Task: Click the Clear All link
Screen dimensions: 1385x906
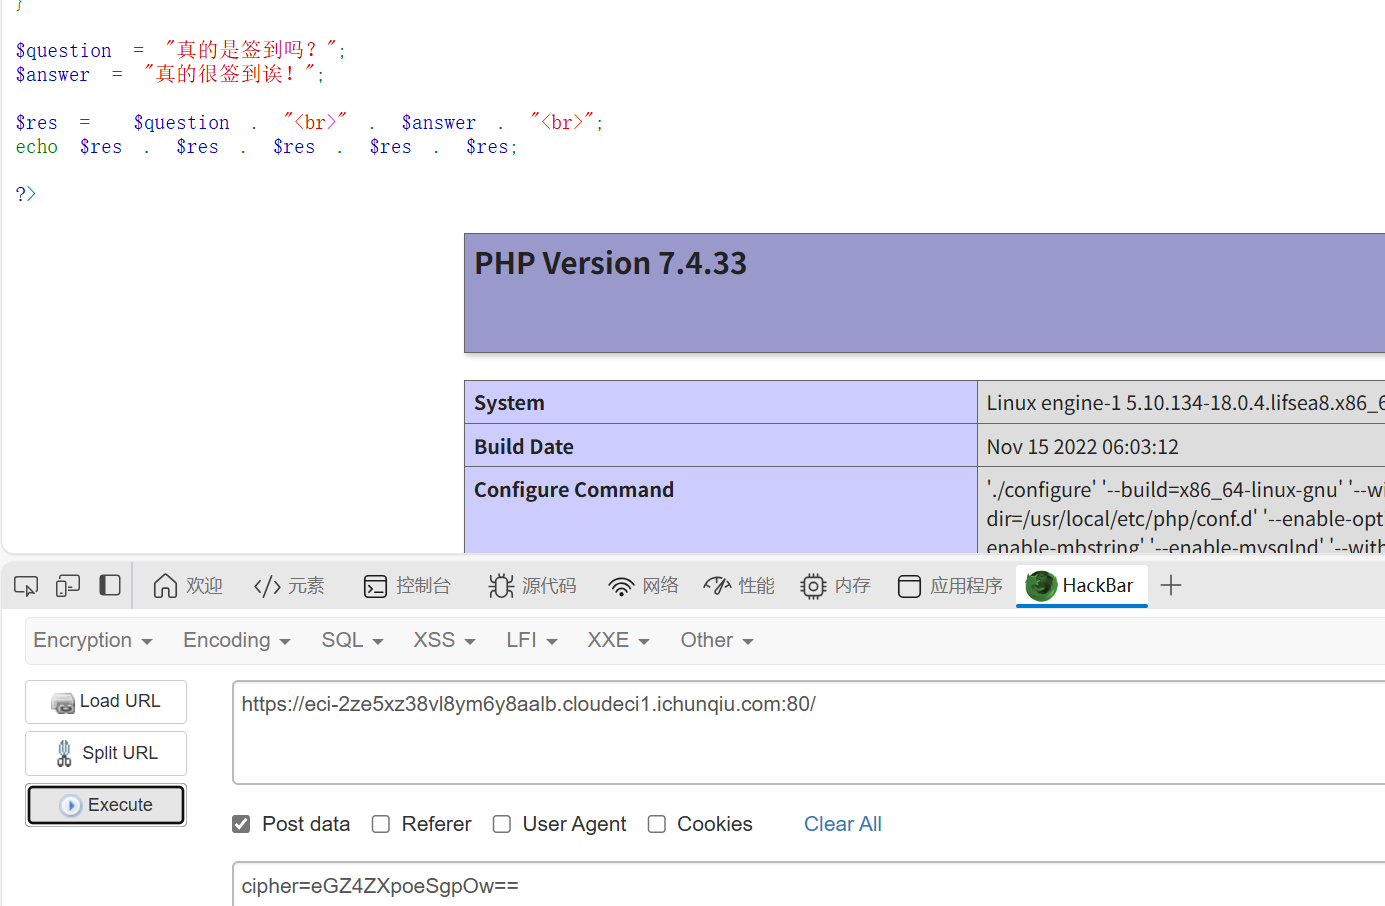Action: point(842,824)
